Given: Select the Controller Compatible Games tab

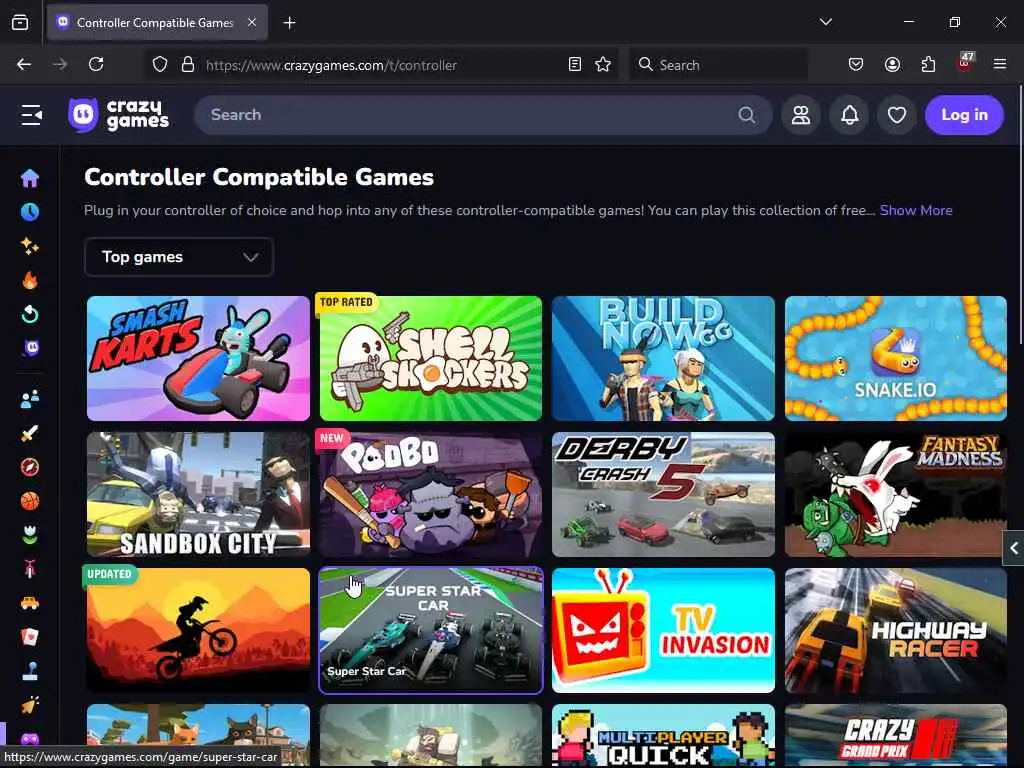Looking at the screenshot, I should coord(155,23).
